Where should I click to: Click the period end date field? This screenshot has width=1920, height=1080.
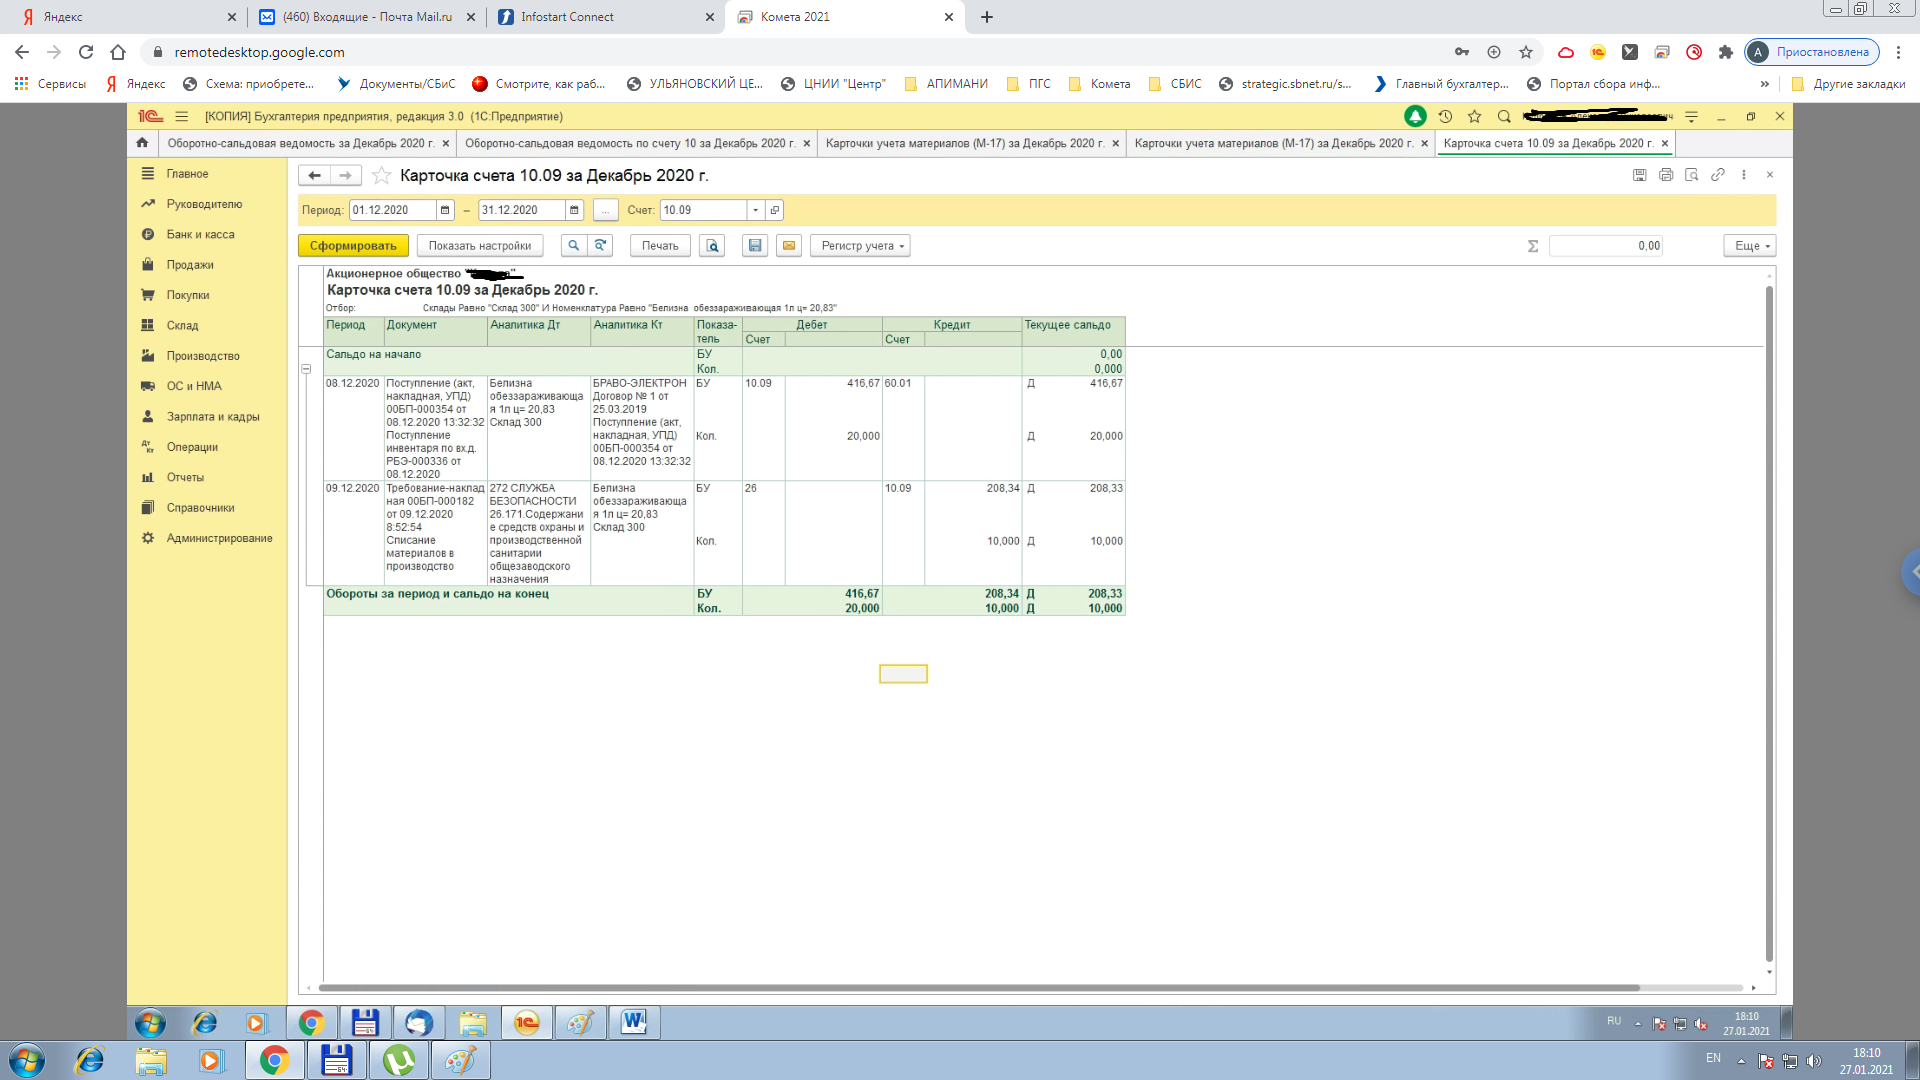pyautogui.click(x=521, y=210)
